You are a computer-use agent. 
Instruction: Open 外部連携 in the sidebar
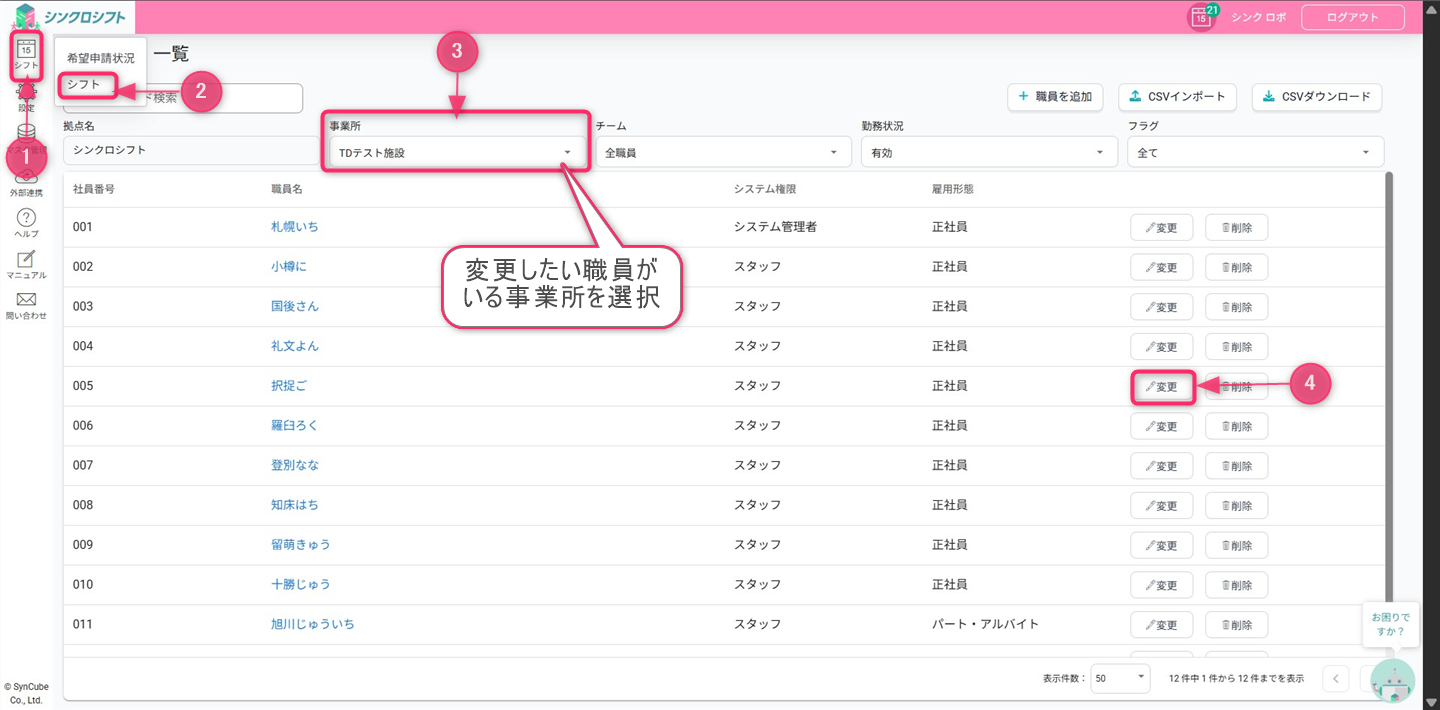(26, 183)
